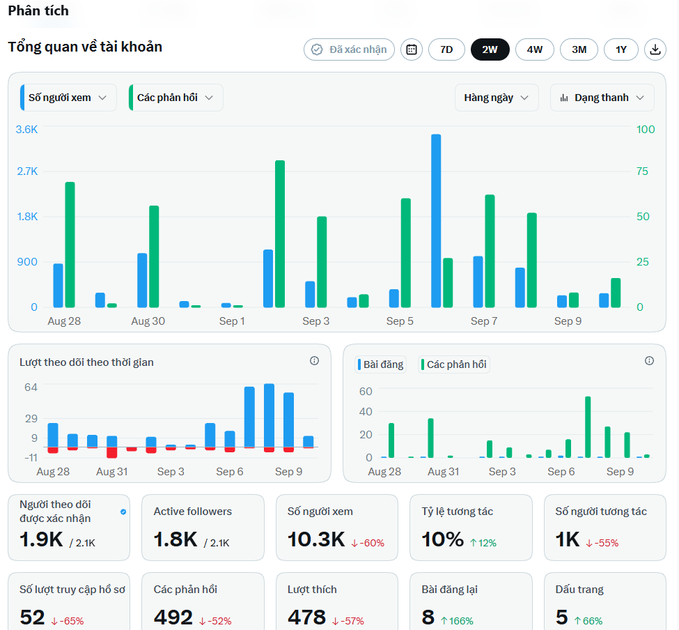
Task: Click info icon on follower chart
Action: pos(314,361)
